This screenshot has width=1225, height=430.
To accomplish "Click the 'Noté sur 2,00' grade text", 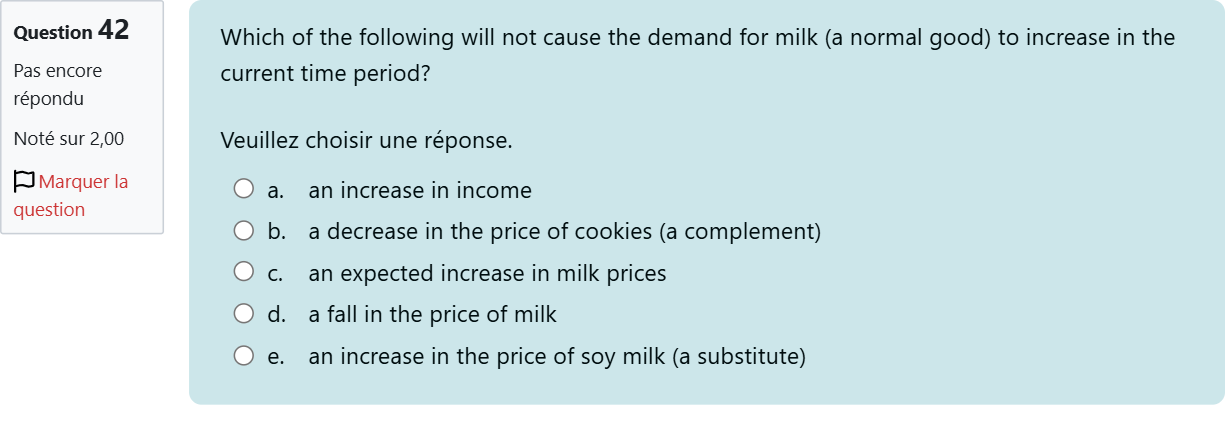I will pos(69,139).
